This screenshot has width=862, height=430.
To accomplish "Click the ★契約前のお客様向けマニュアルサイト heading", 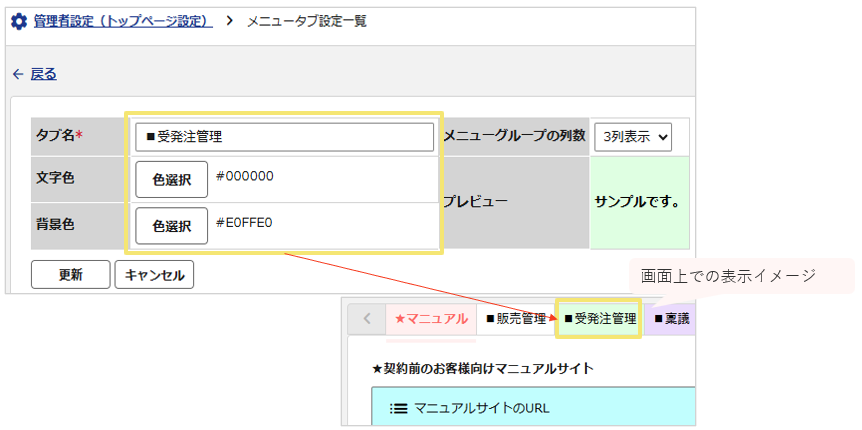I will pyautogui.click(x=483, y=368).
